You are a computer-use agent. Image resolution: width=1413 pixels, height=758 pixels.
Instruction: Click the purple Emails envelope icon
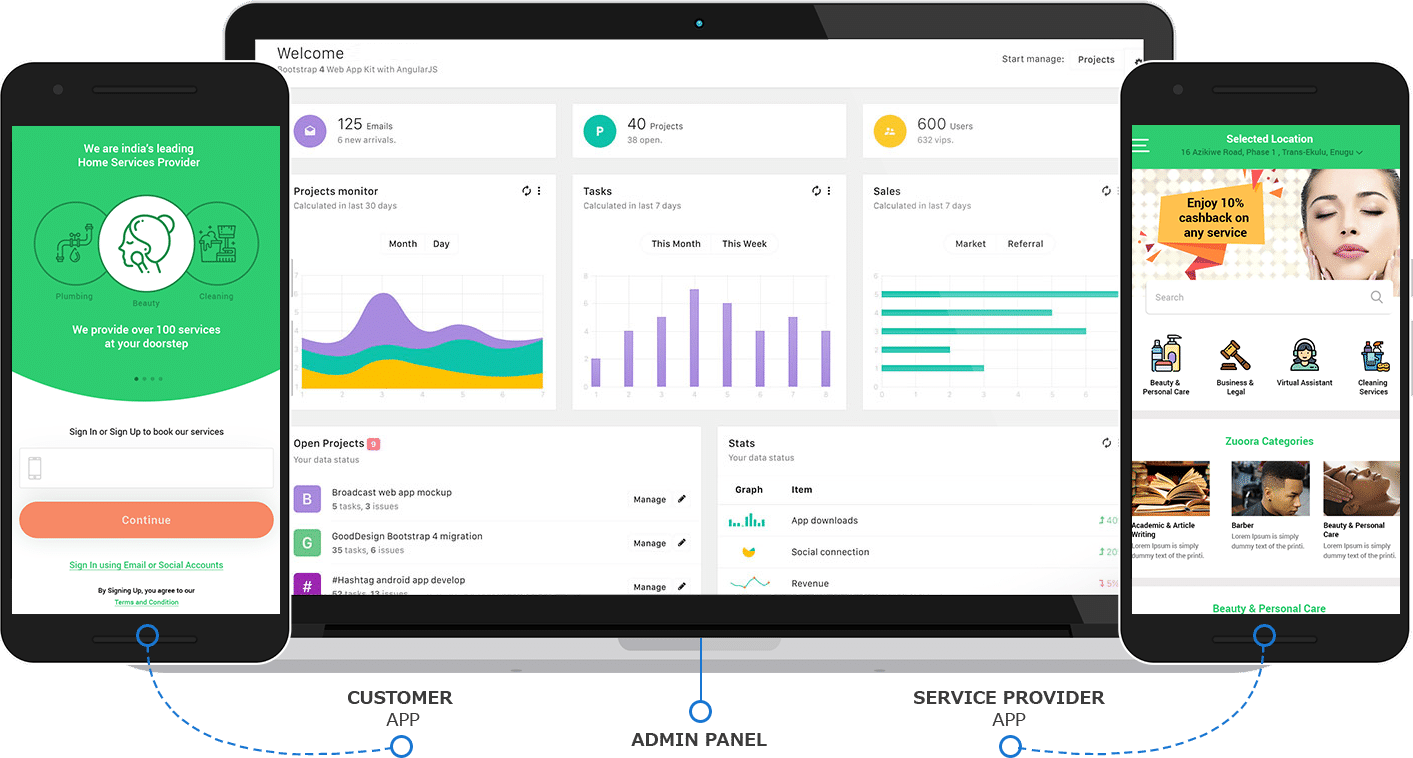[x=310, y=131]
